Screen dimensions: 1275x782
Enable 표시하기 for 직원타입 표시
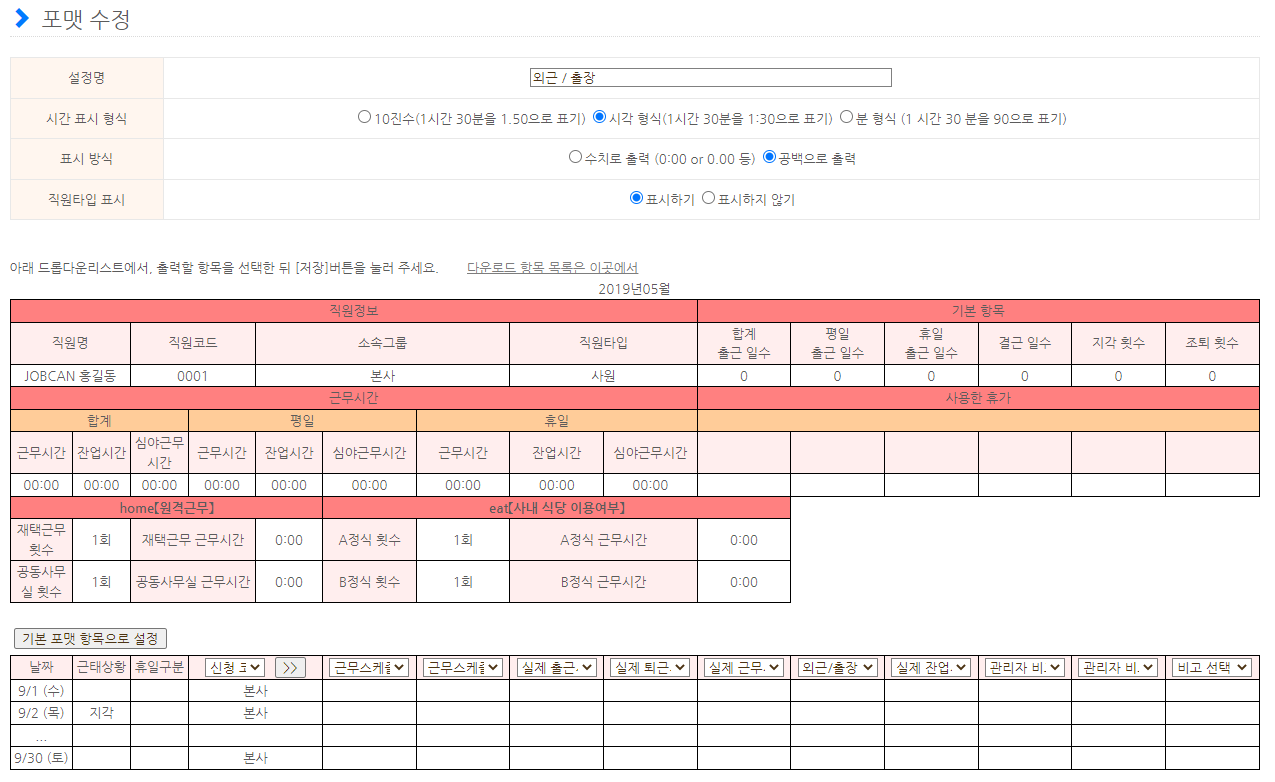coord(636,198)
